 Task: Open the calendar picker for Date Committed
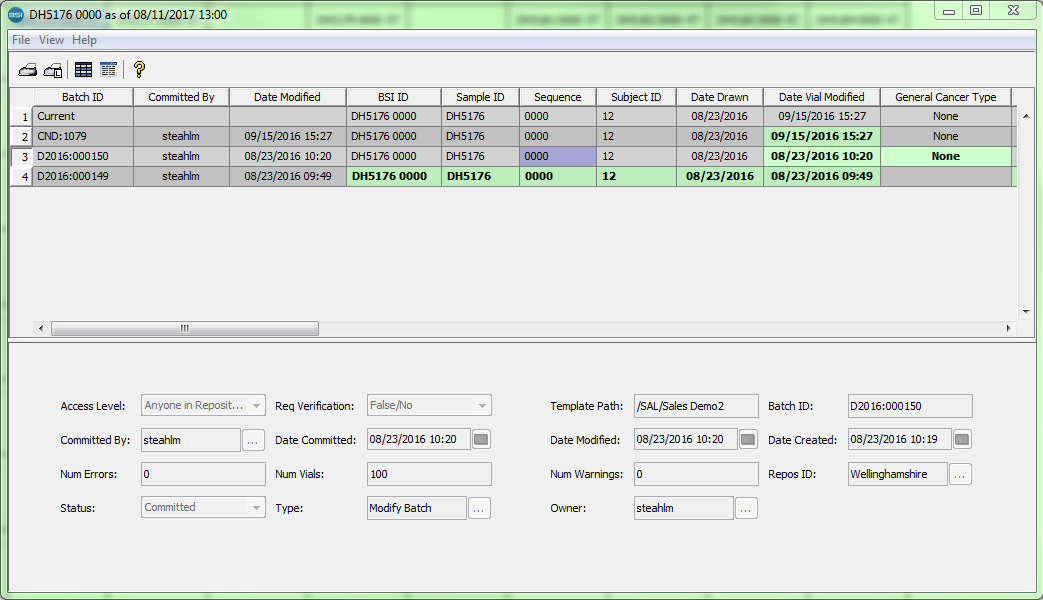click(481, 439)
